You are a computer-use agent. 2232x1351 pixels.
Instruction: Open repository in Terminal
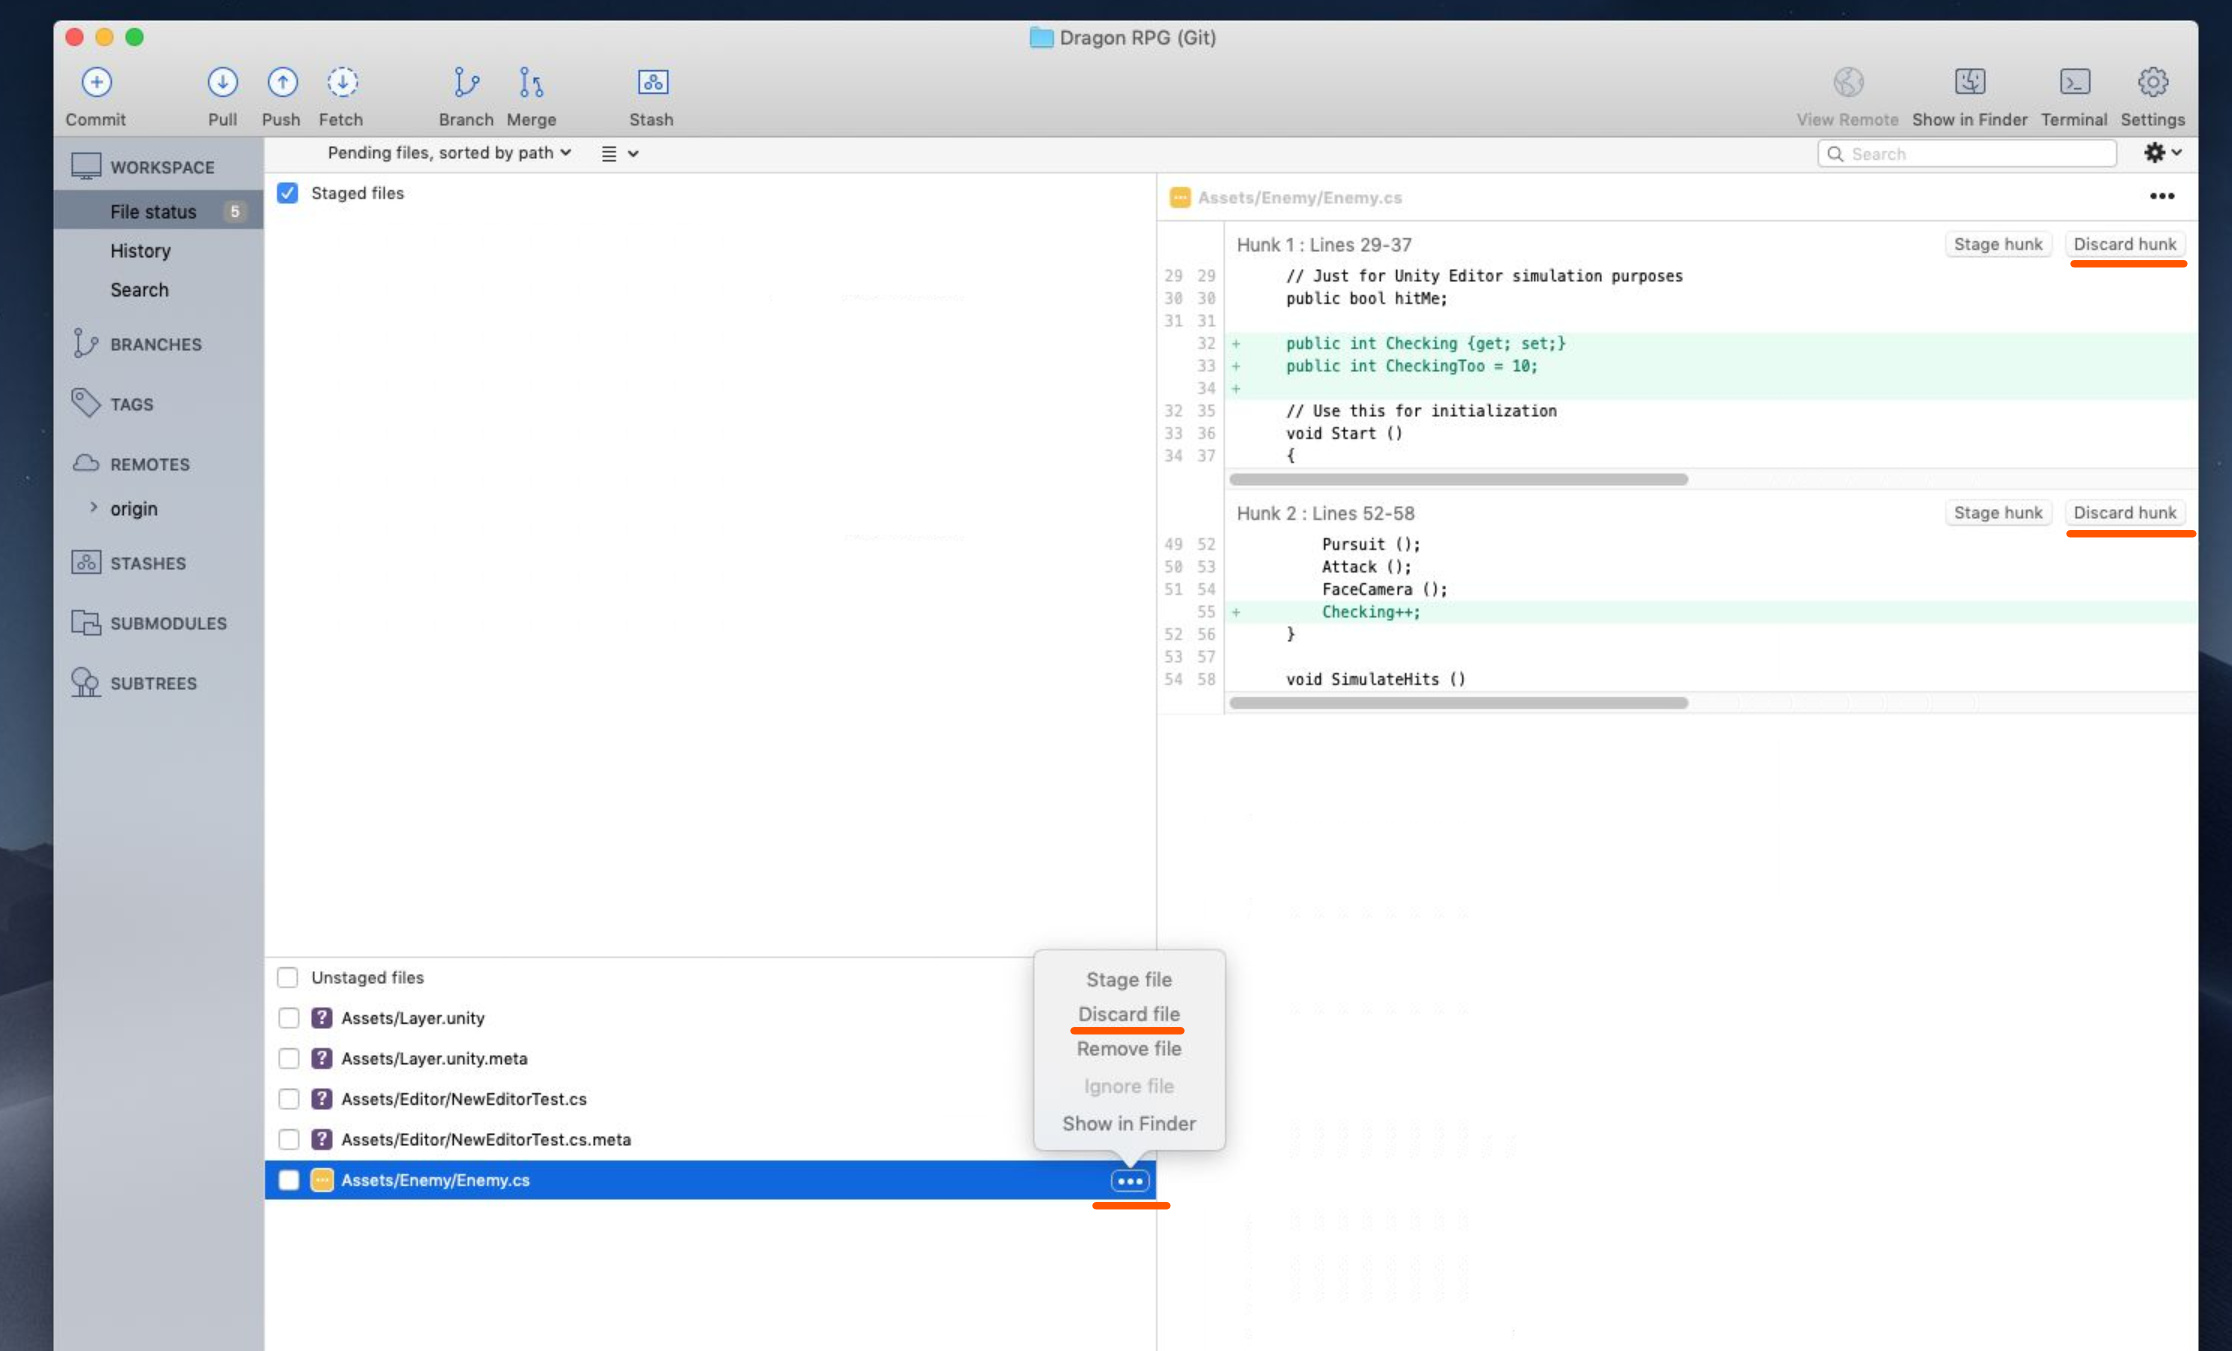point(2073,95)
